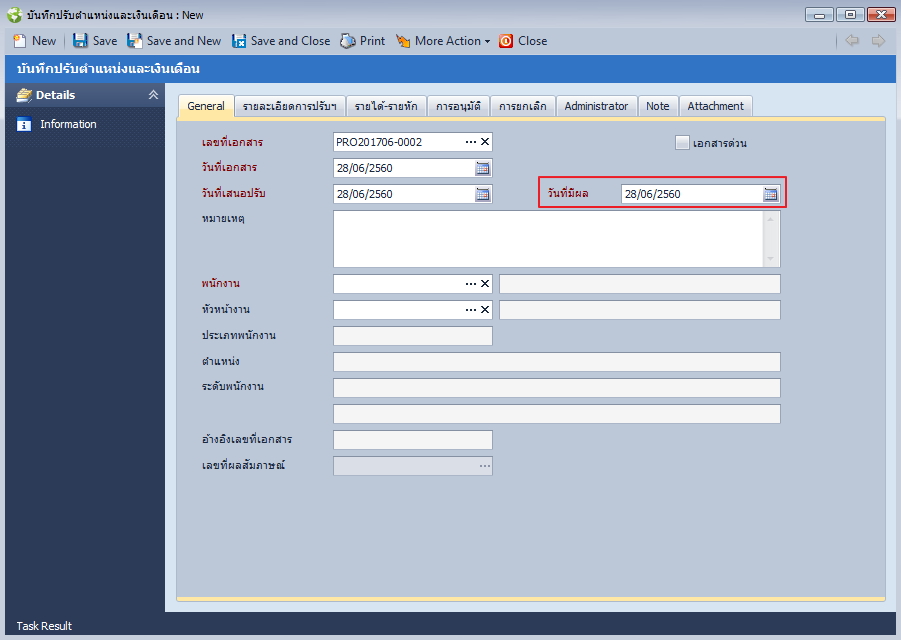The height and width of the screenshot is (640, 901).
Task: Open calendar for วันที่เอกสาร
Action: [x=483, y=168]
